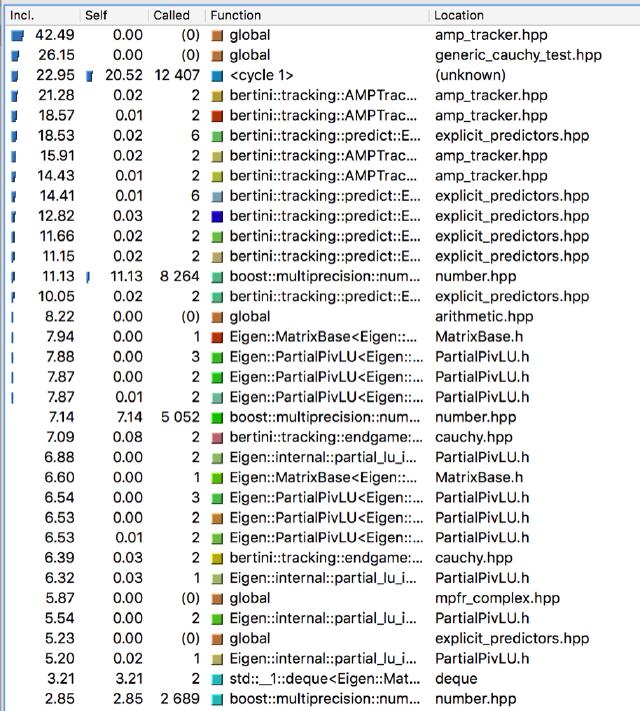Select the boost::multiprecision row called 2 689 times
Image resolution: width=640 pixels, height=711 pixels.
click(322, 698)
